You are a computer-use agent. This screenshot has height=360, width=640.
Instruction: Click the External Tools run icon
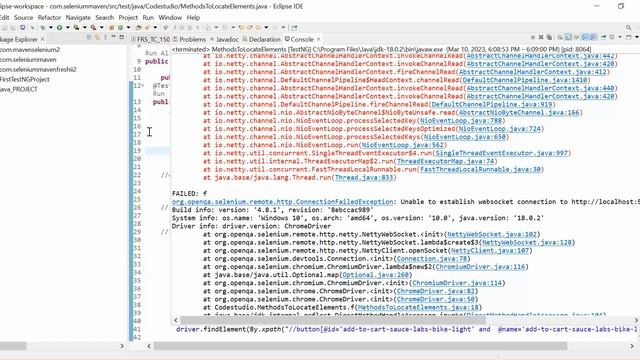(x=93, y=27)
